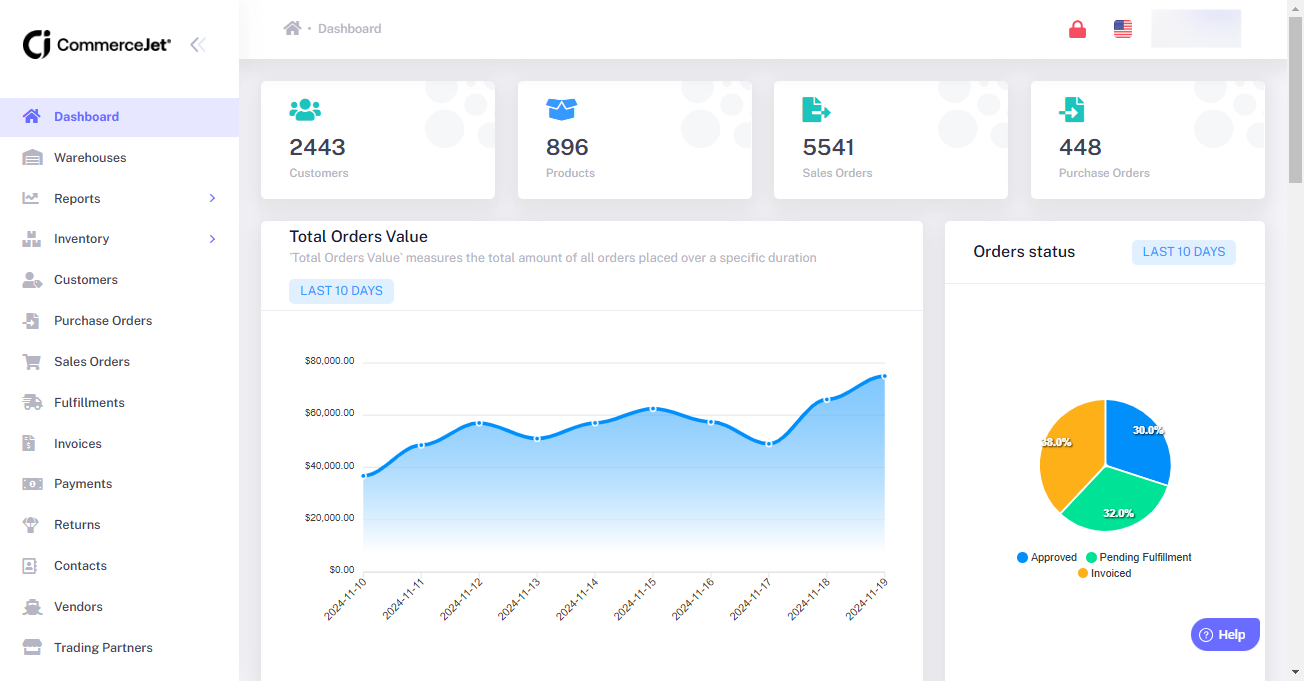This screenshot has height=681, width=1304.
Task: Open Total Orders Value LAST 10 DAYS filter
Action: 342,291
